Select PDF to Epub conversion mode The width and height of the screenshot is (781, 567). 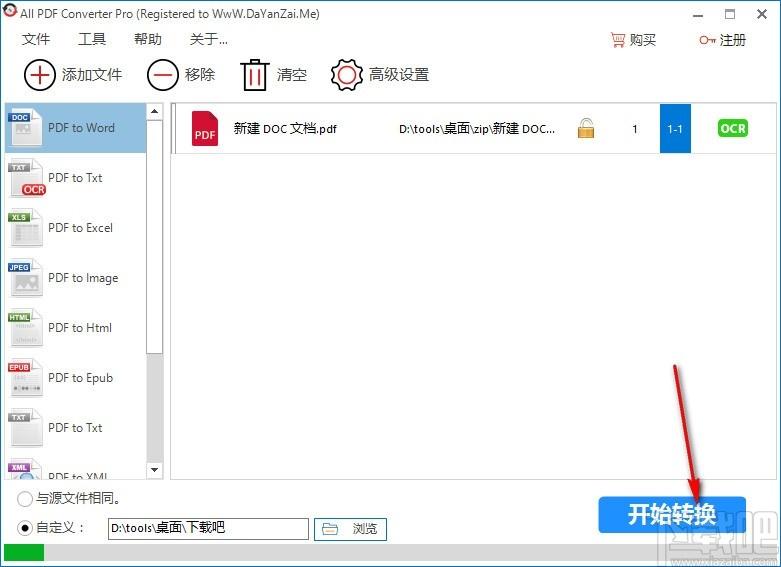pos(76,378)
